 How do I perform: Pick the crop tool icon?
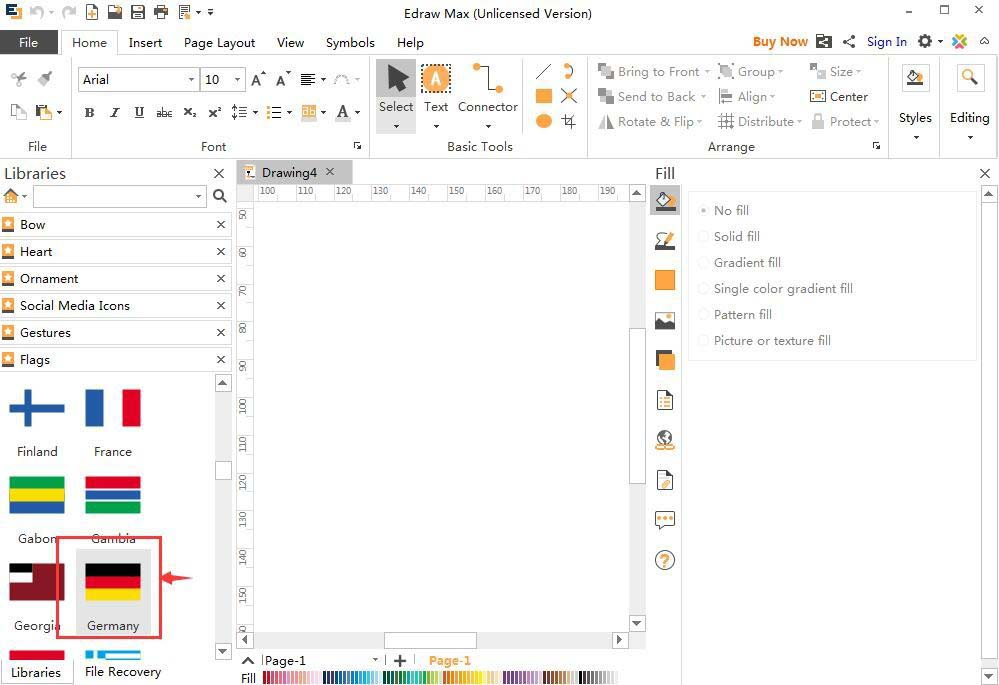(569, 121)
